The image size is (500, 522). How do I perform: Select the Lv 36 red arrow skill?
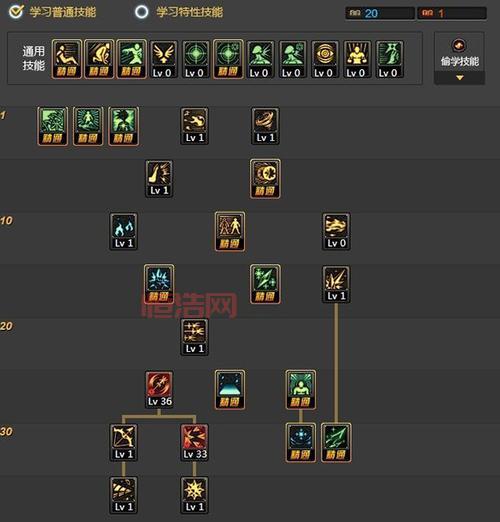tap(159, 390)
